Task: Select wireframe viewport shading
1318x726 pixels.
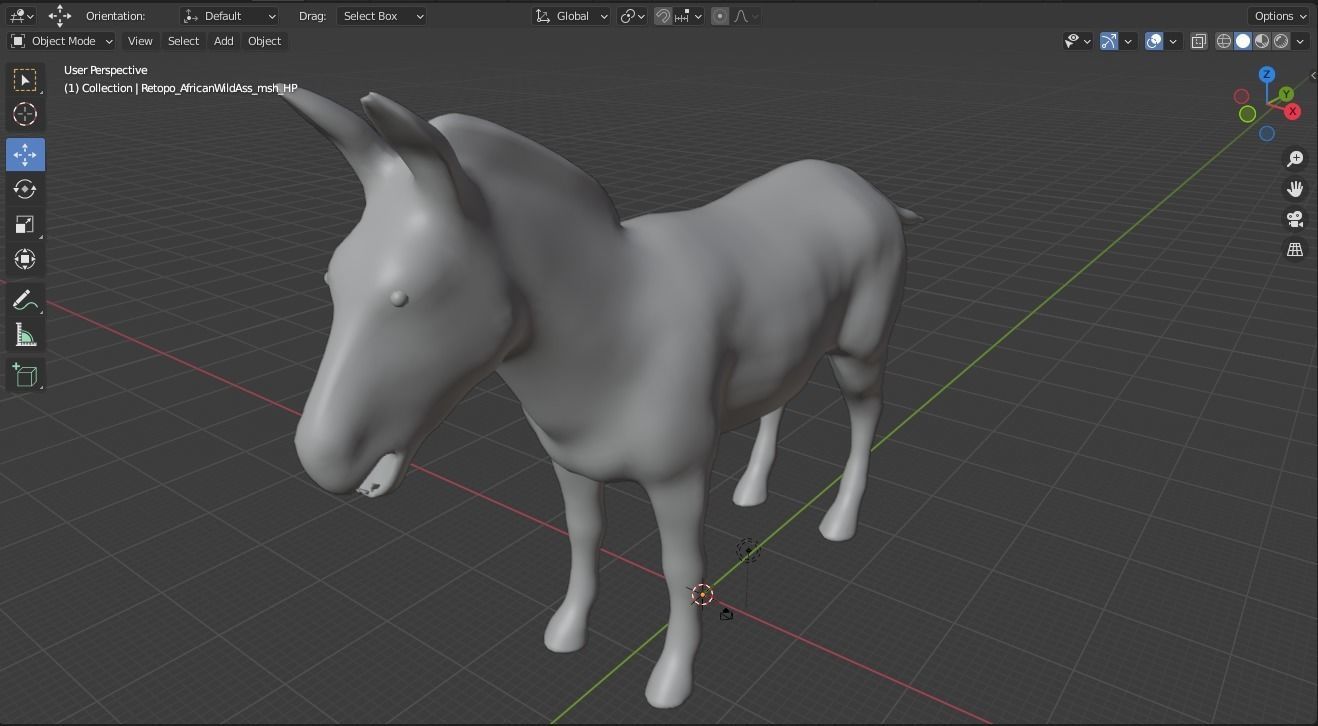Action: pyautogui.click(x=1224, y=41)
